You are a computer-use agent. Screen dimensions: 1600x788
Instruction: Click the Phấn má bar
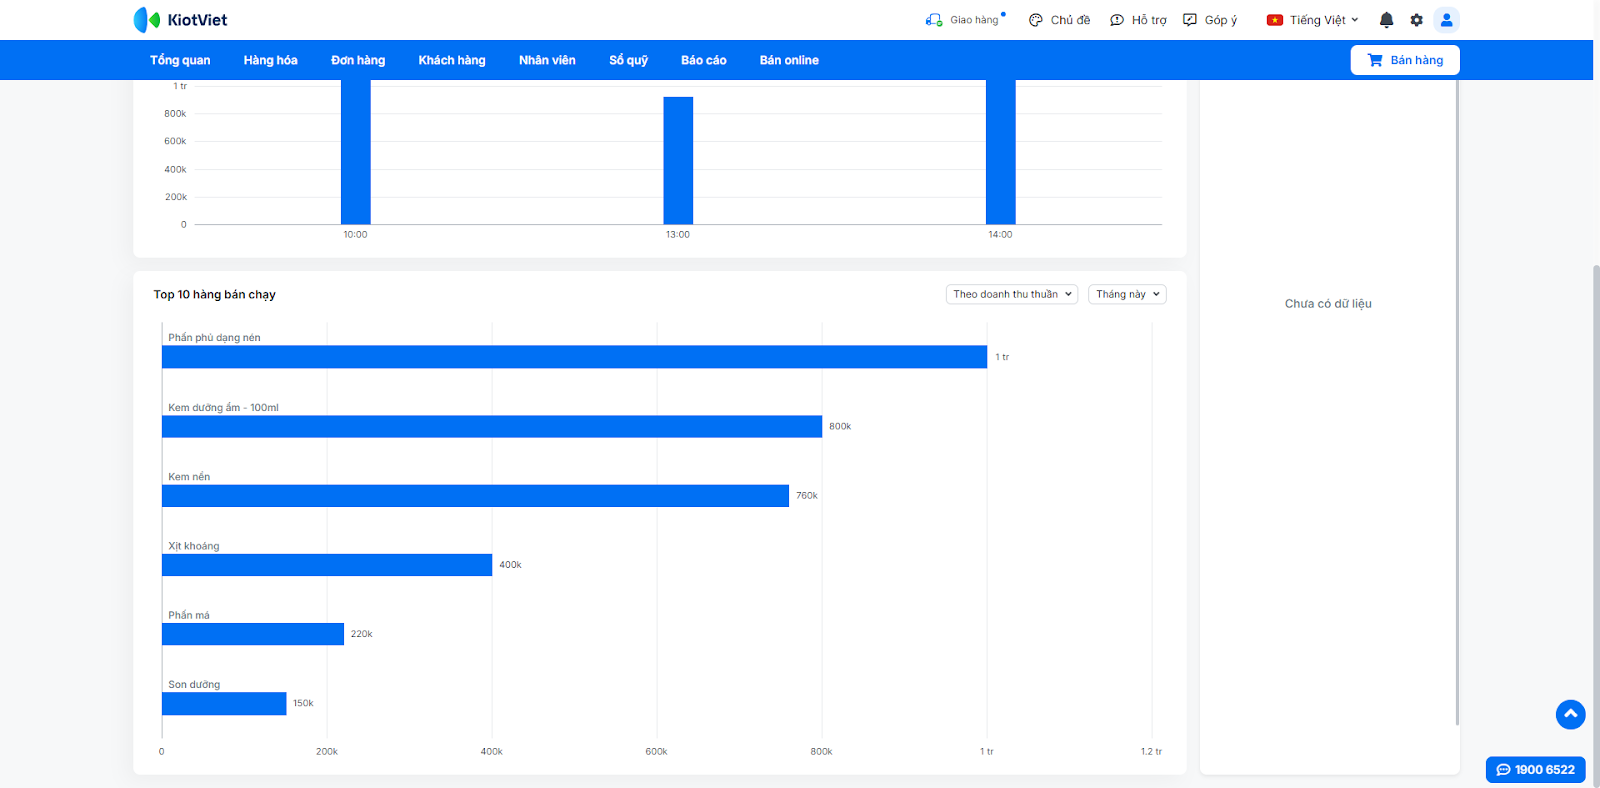(x=253, y=634)
